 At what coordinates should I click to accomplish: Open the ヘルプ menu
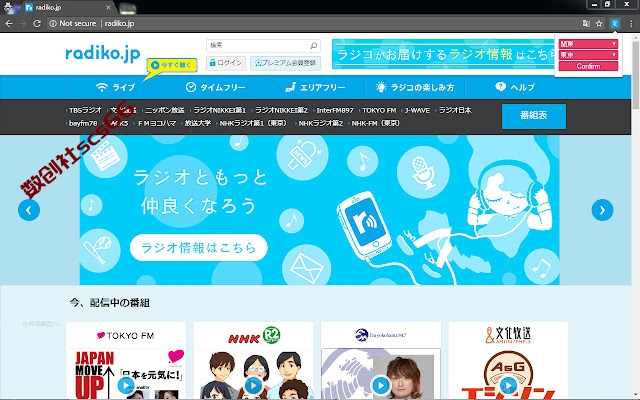coord(514,87)
